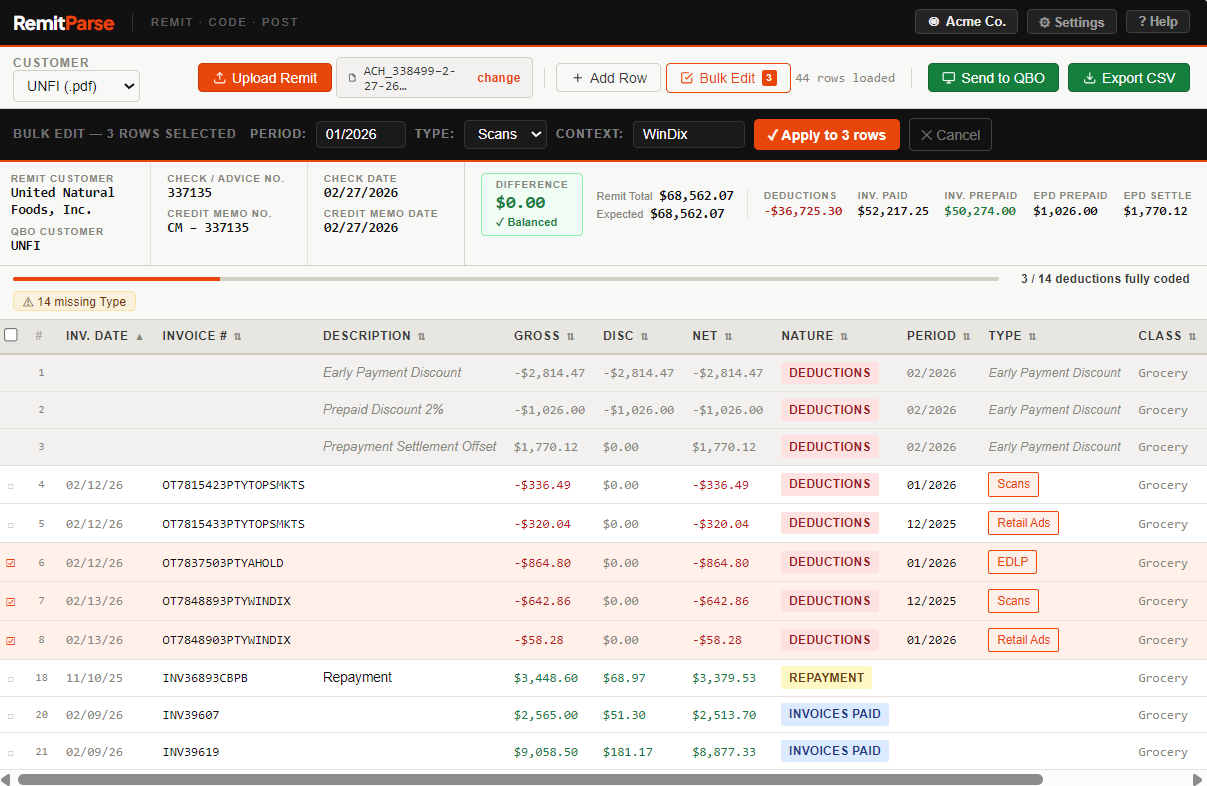Open the bulk Type dropdown set to Scans

pos(505,134)
